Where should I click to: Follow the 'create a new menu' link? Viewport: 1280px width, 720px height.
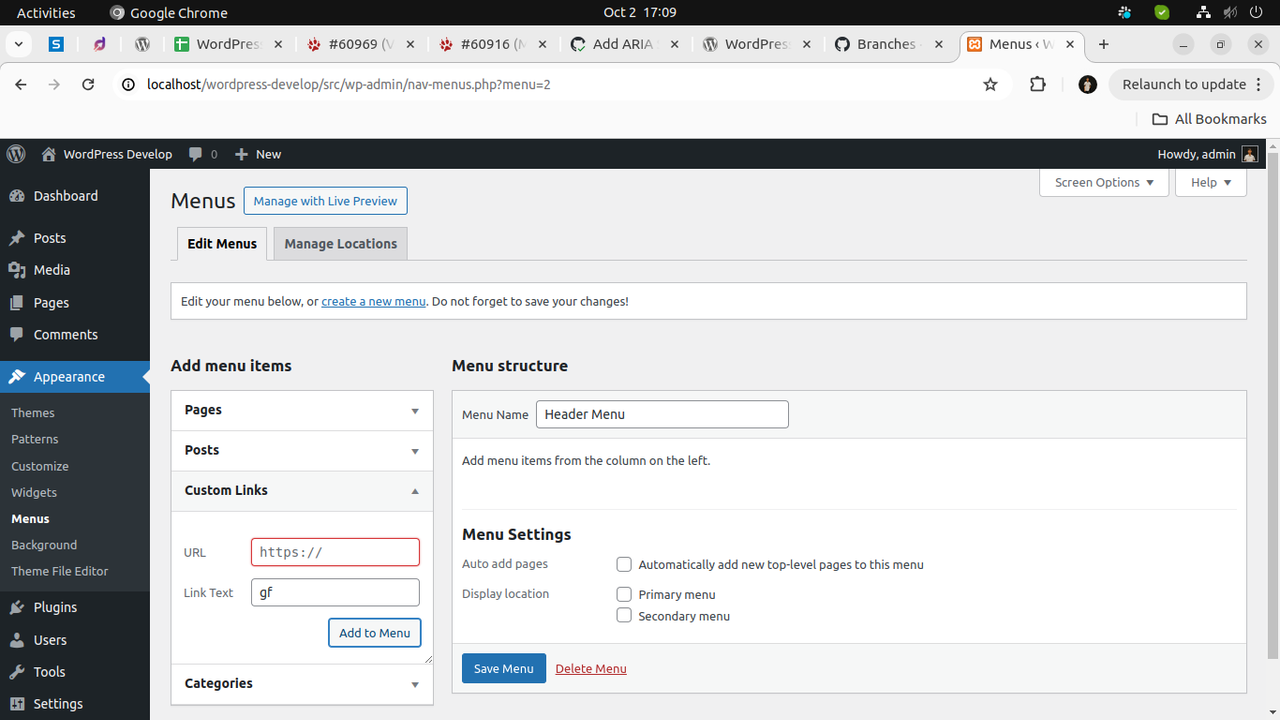[x=373, y=301]
